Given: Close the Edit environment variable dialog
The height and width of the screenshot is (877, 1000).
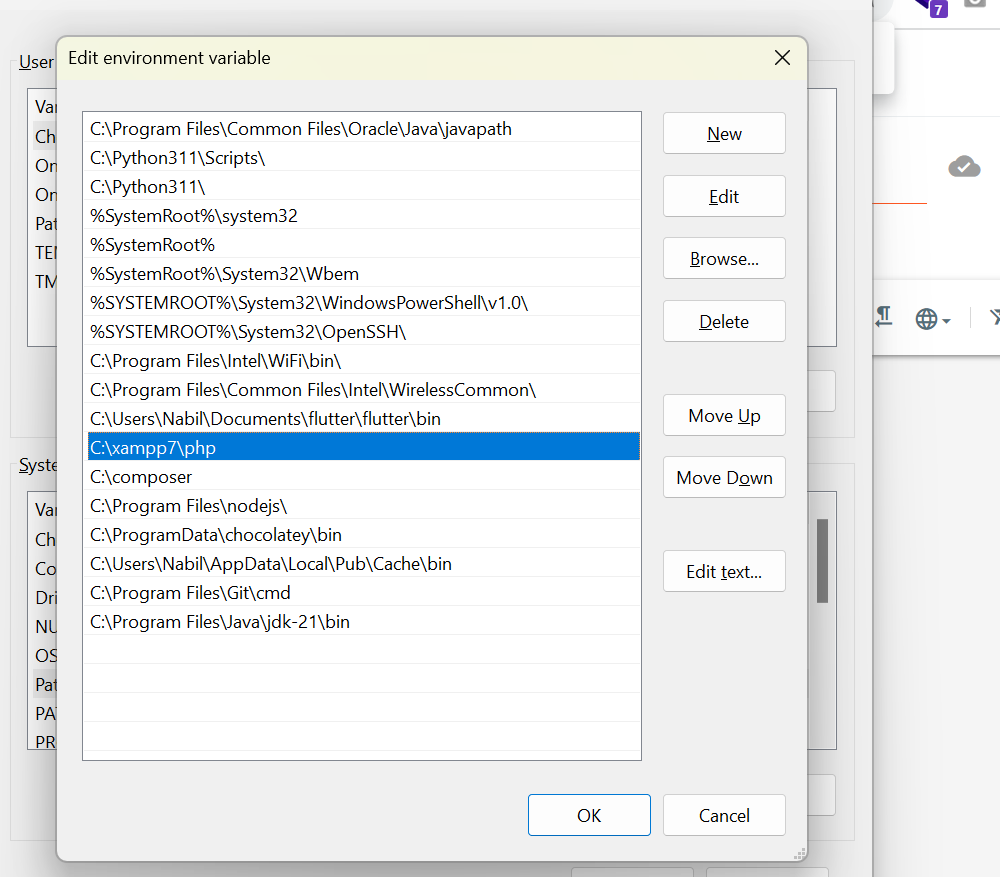Looking at the screenshot, I should point(782,57).
